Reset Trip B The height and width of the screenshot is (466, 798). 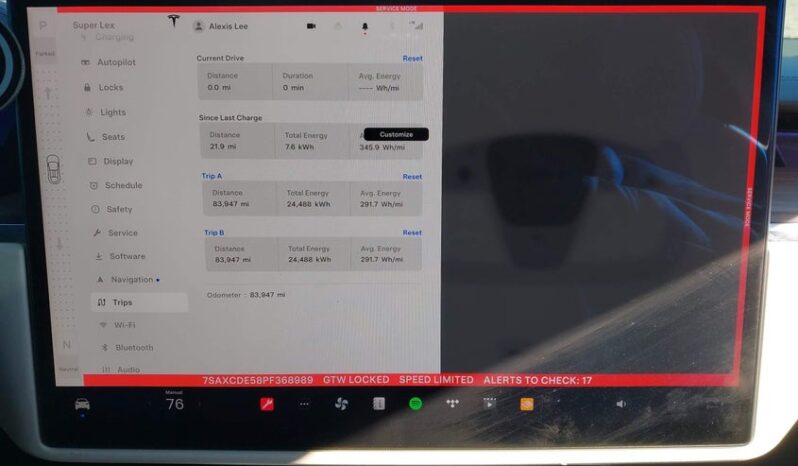pyautogui.click(x=412, y=232)
